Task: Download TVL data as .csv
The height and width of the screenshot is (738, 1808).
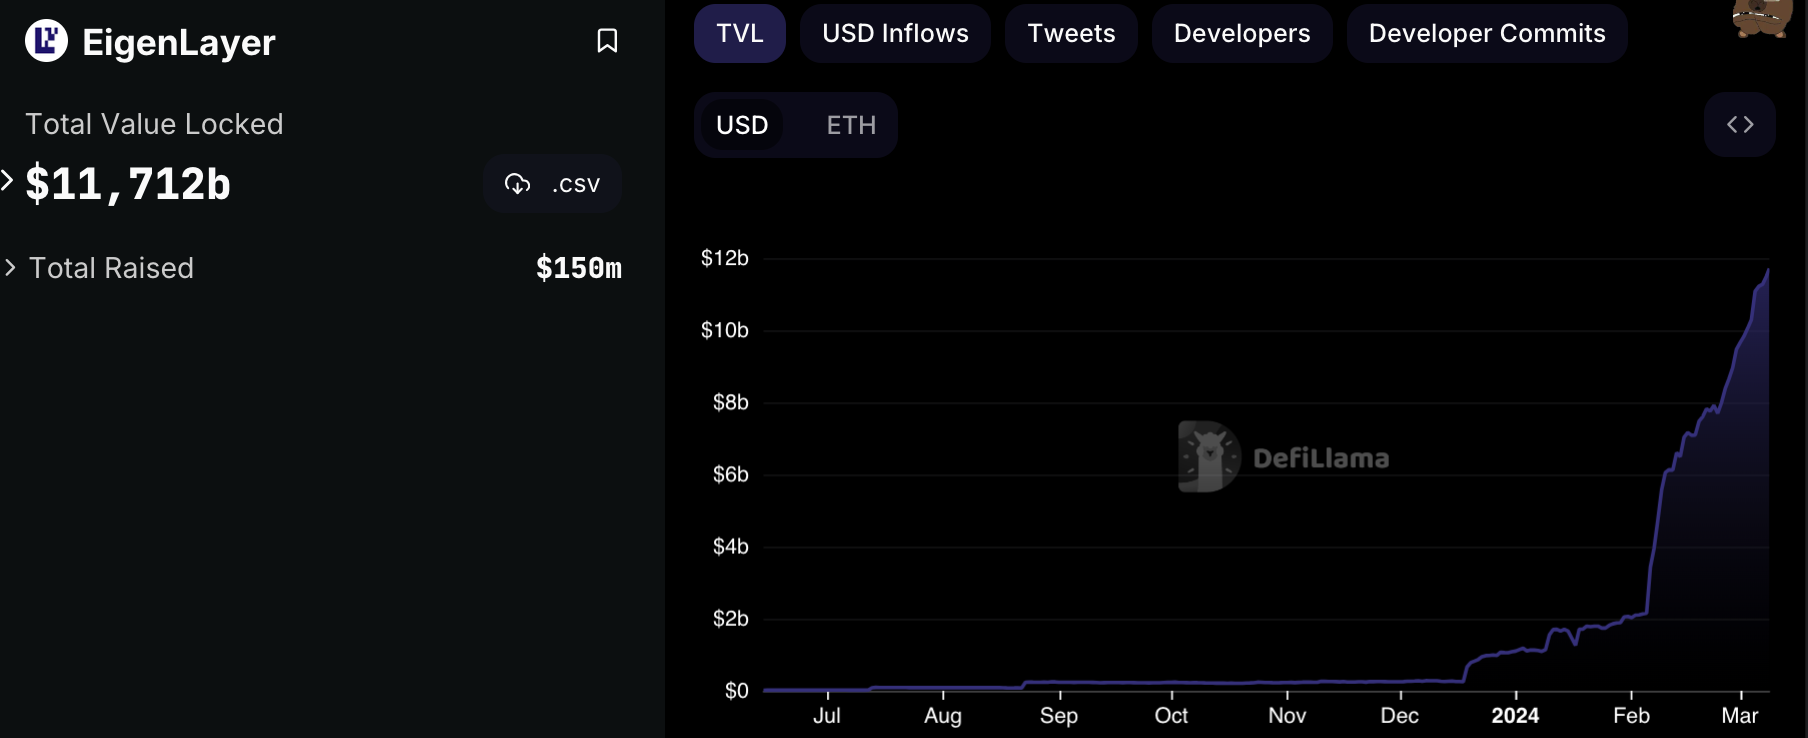Action: coord(552,184)
